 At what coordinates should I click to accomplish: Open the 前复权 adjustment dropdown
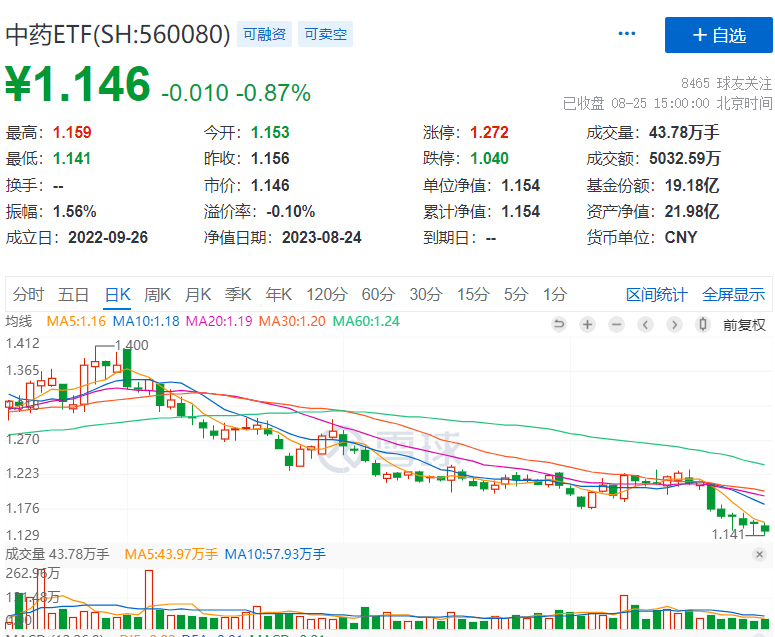pyautogui.click(x=745, y=324)
